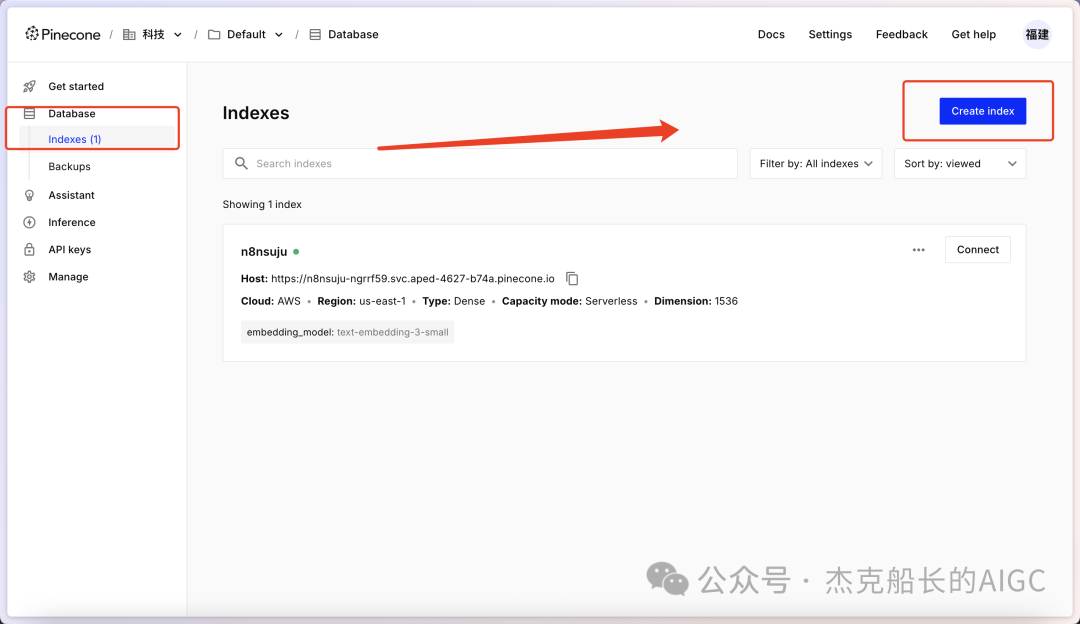Image resolution: width=1080 pixels, height=624 pixels.
Task: Expand the 科技 organization dropdown
Action: (x=178, y=34)
